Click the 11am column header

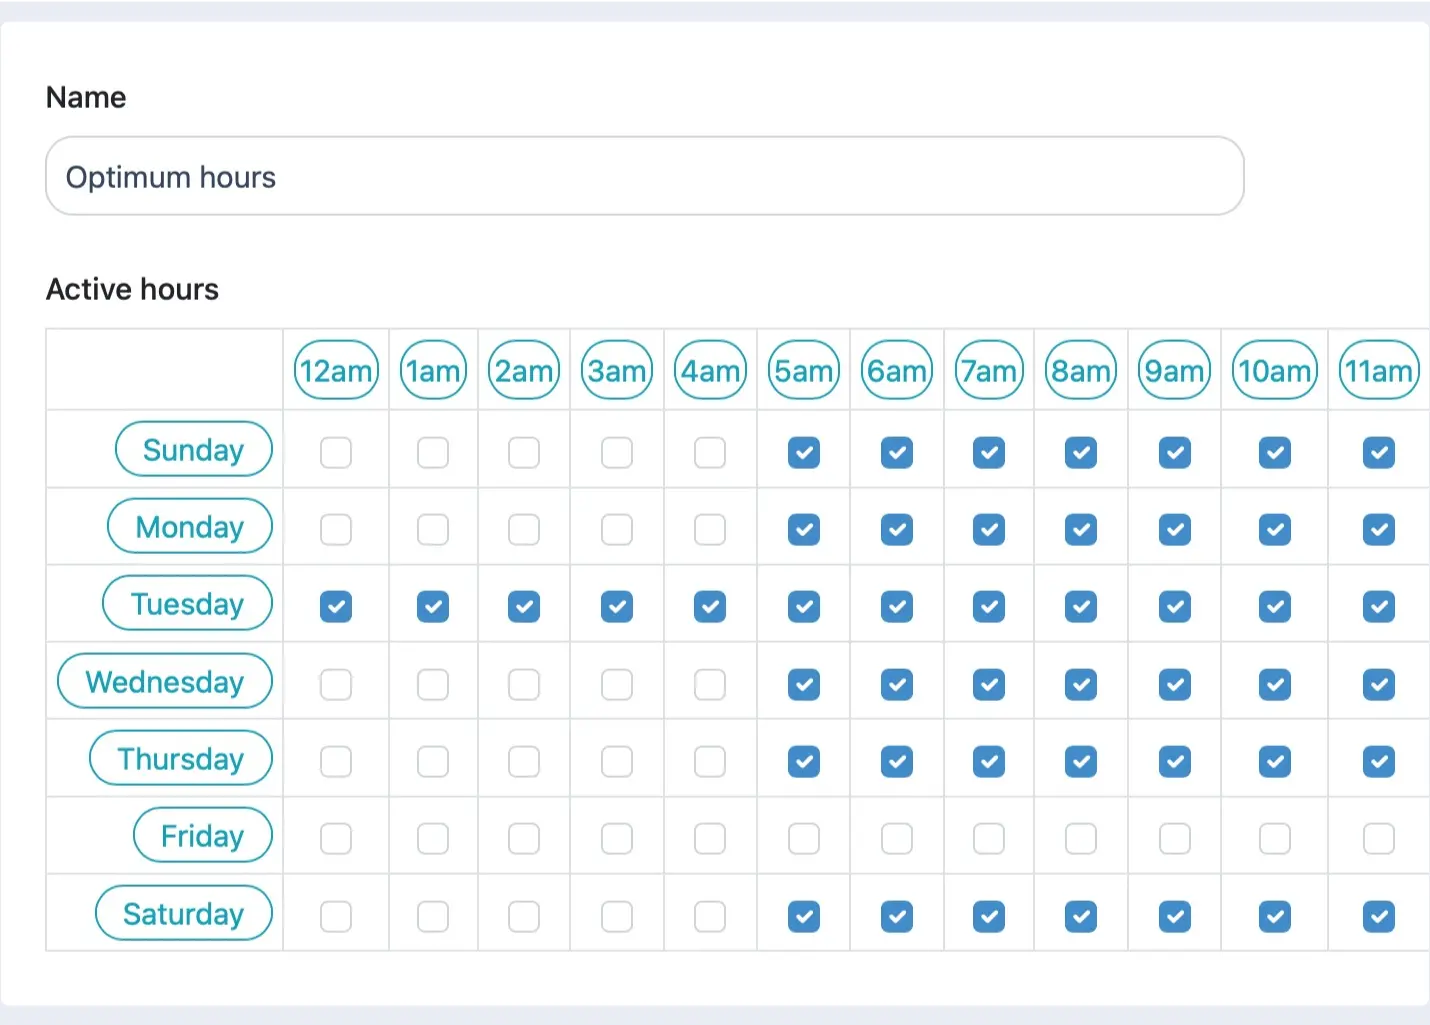tap(1379, 370)
